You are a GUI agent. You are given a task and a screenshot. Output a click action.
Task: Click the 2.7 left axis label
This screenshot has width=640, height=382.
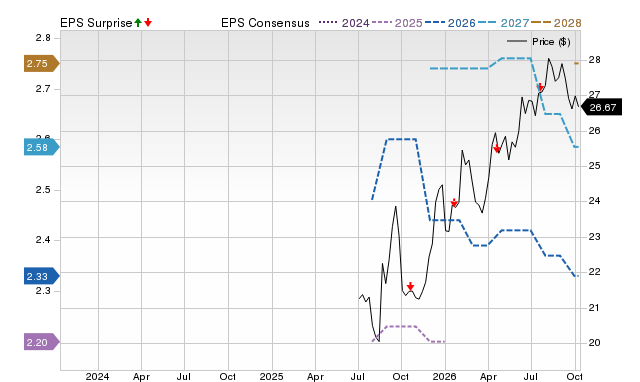coord(43,89)
